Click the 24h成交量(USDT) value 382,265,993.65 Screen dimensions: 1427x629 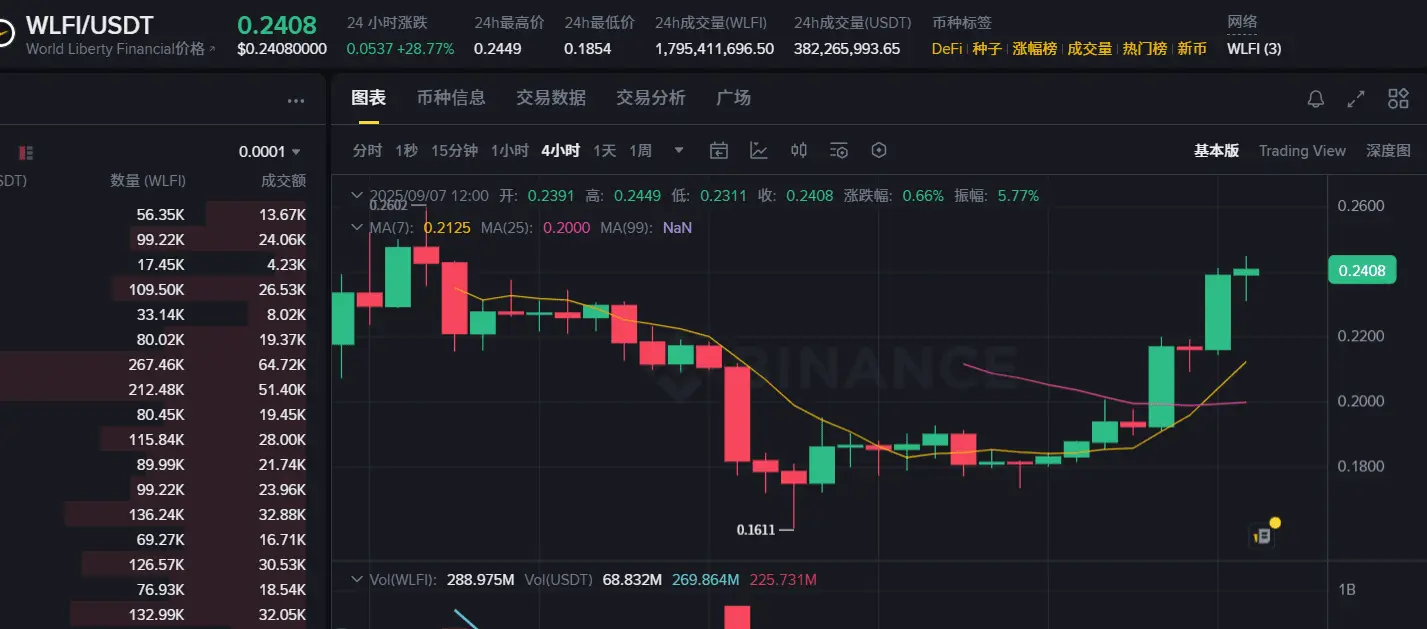point(847,48)
